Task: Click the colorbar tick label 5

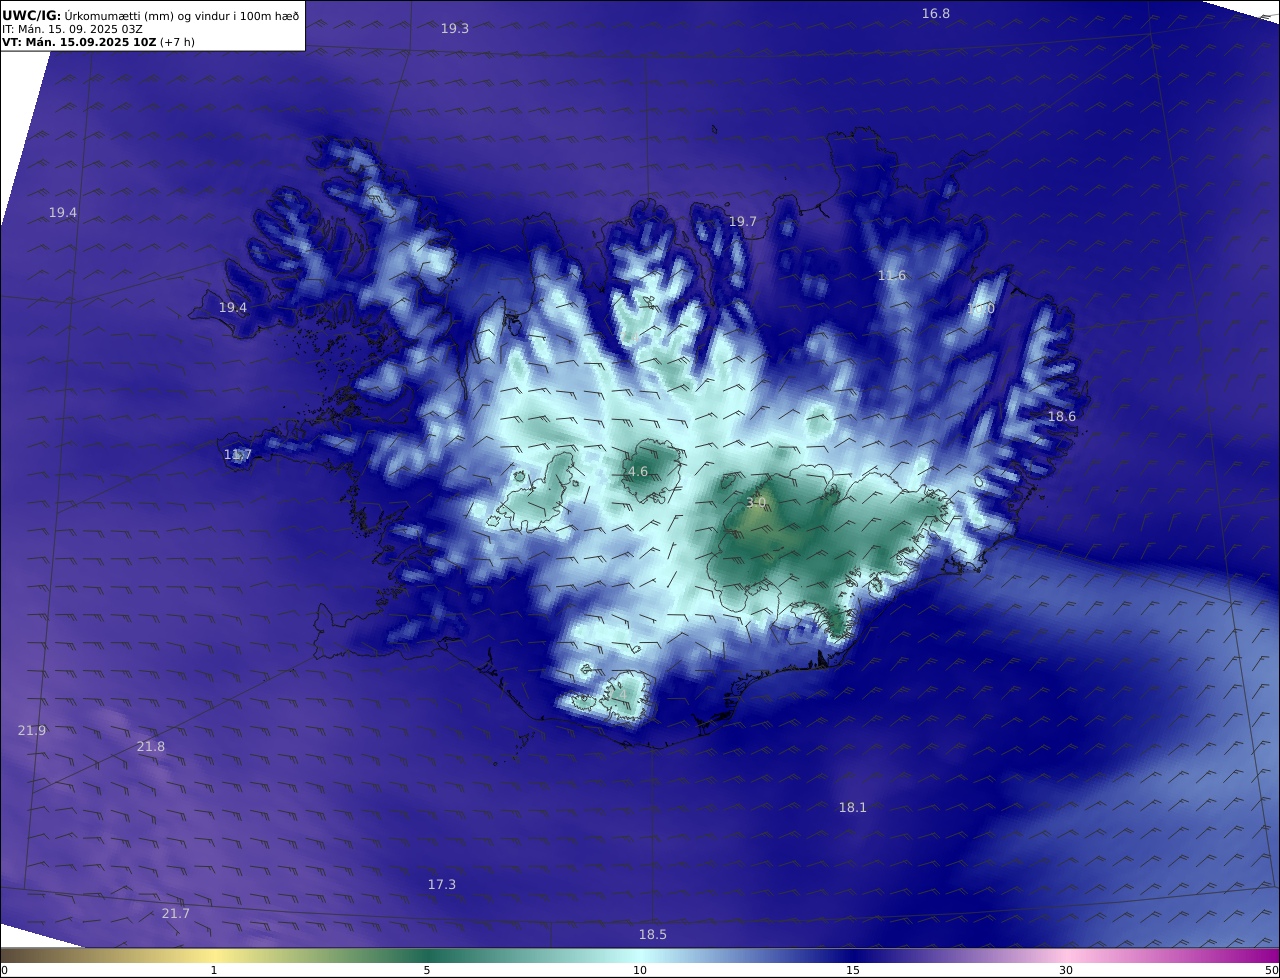Action: click(x=427, y=970)
